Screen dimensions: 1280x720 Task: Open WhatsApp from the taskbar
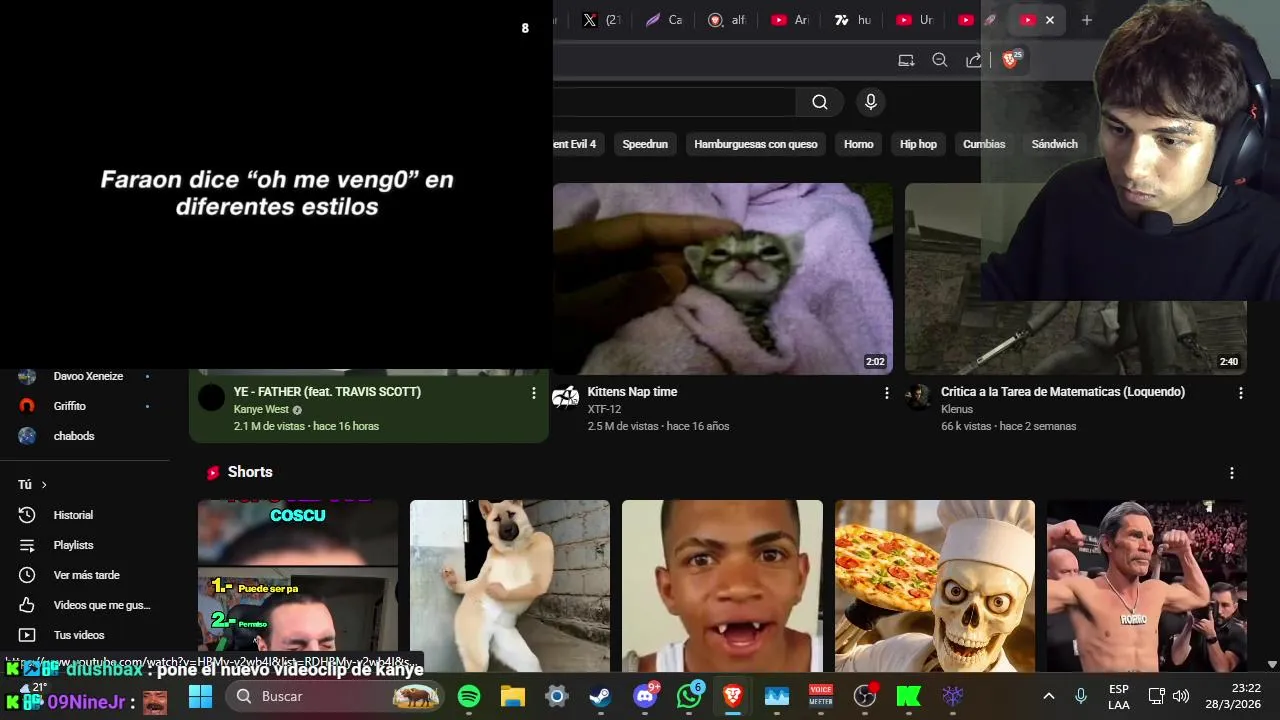point(689,696)
